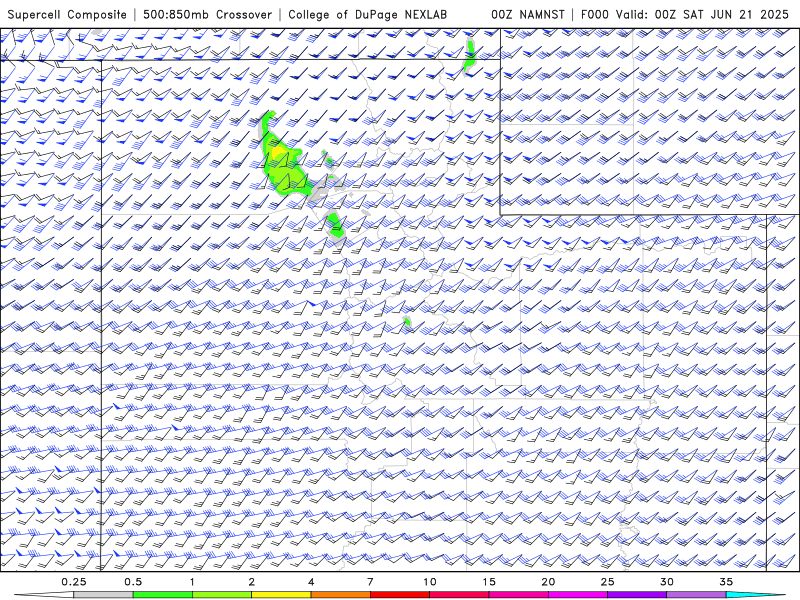Click the '35' legend value
800x600 pixels.
pyautogui.click(x=726, y=582)
